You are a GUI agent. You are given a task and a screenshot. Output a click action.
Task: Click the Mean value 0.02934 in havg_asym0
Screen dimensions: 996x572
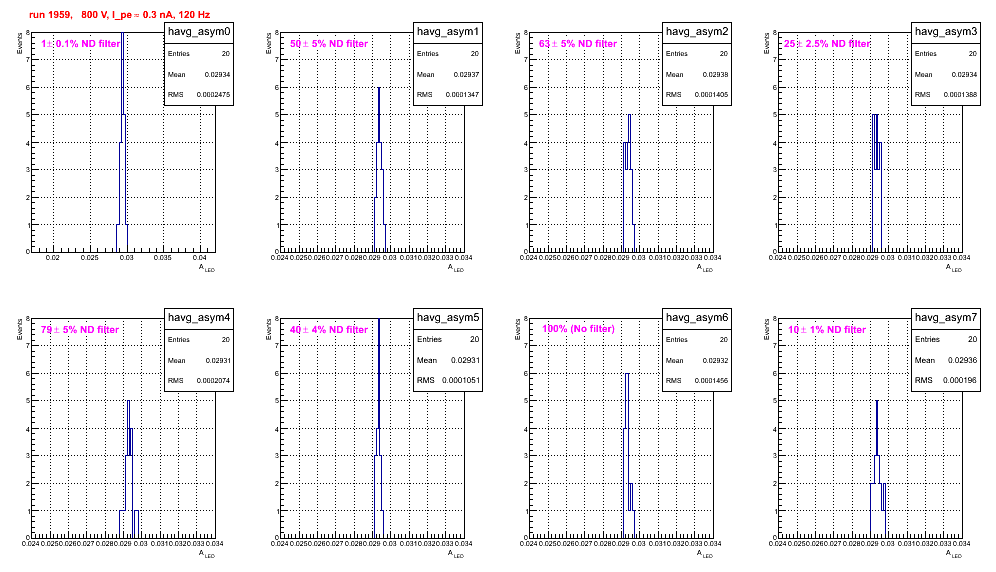click(217, 74)
